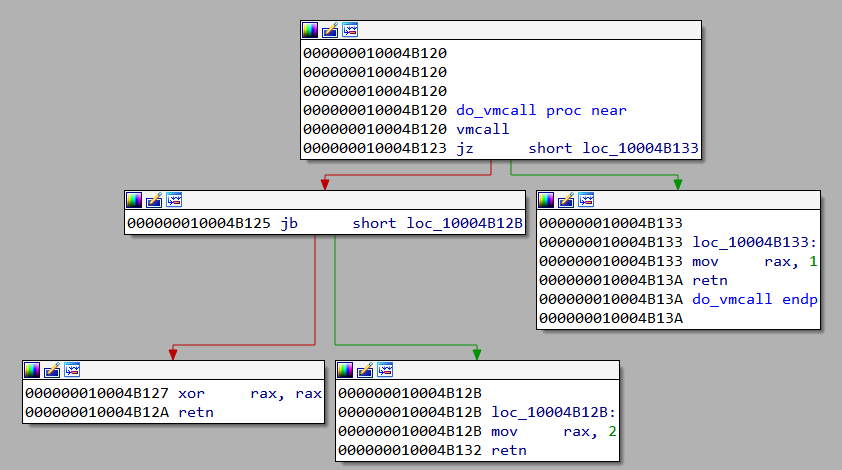842x470 pixels.
Task: Click group icon on xor rax block
Action: point(72,370)
